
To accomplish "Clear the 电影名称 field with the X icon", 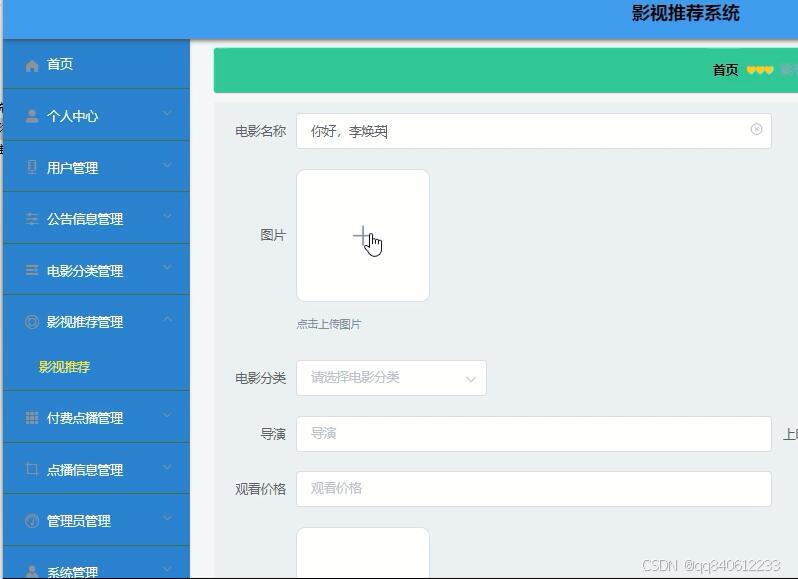I will [x=756, y=129].
